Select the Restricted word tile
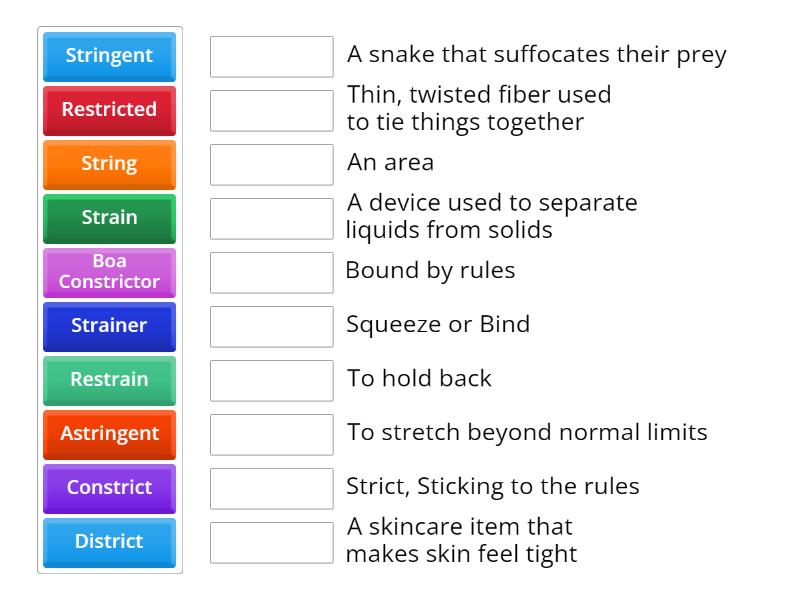This screenshot has width=800, height=600. [109, 111]
